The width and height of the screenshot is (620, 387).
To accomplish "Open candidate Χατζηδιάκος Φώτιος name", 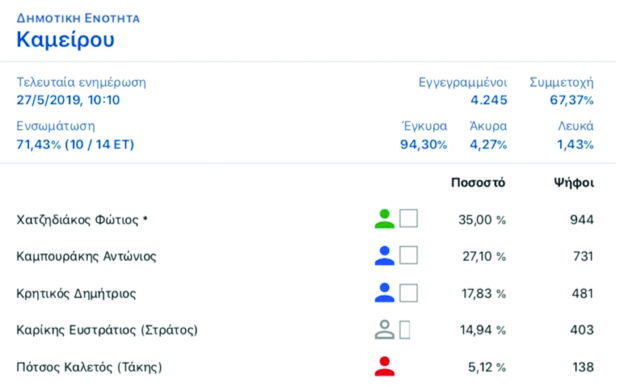I will (x=82, y=219).
